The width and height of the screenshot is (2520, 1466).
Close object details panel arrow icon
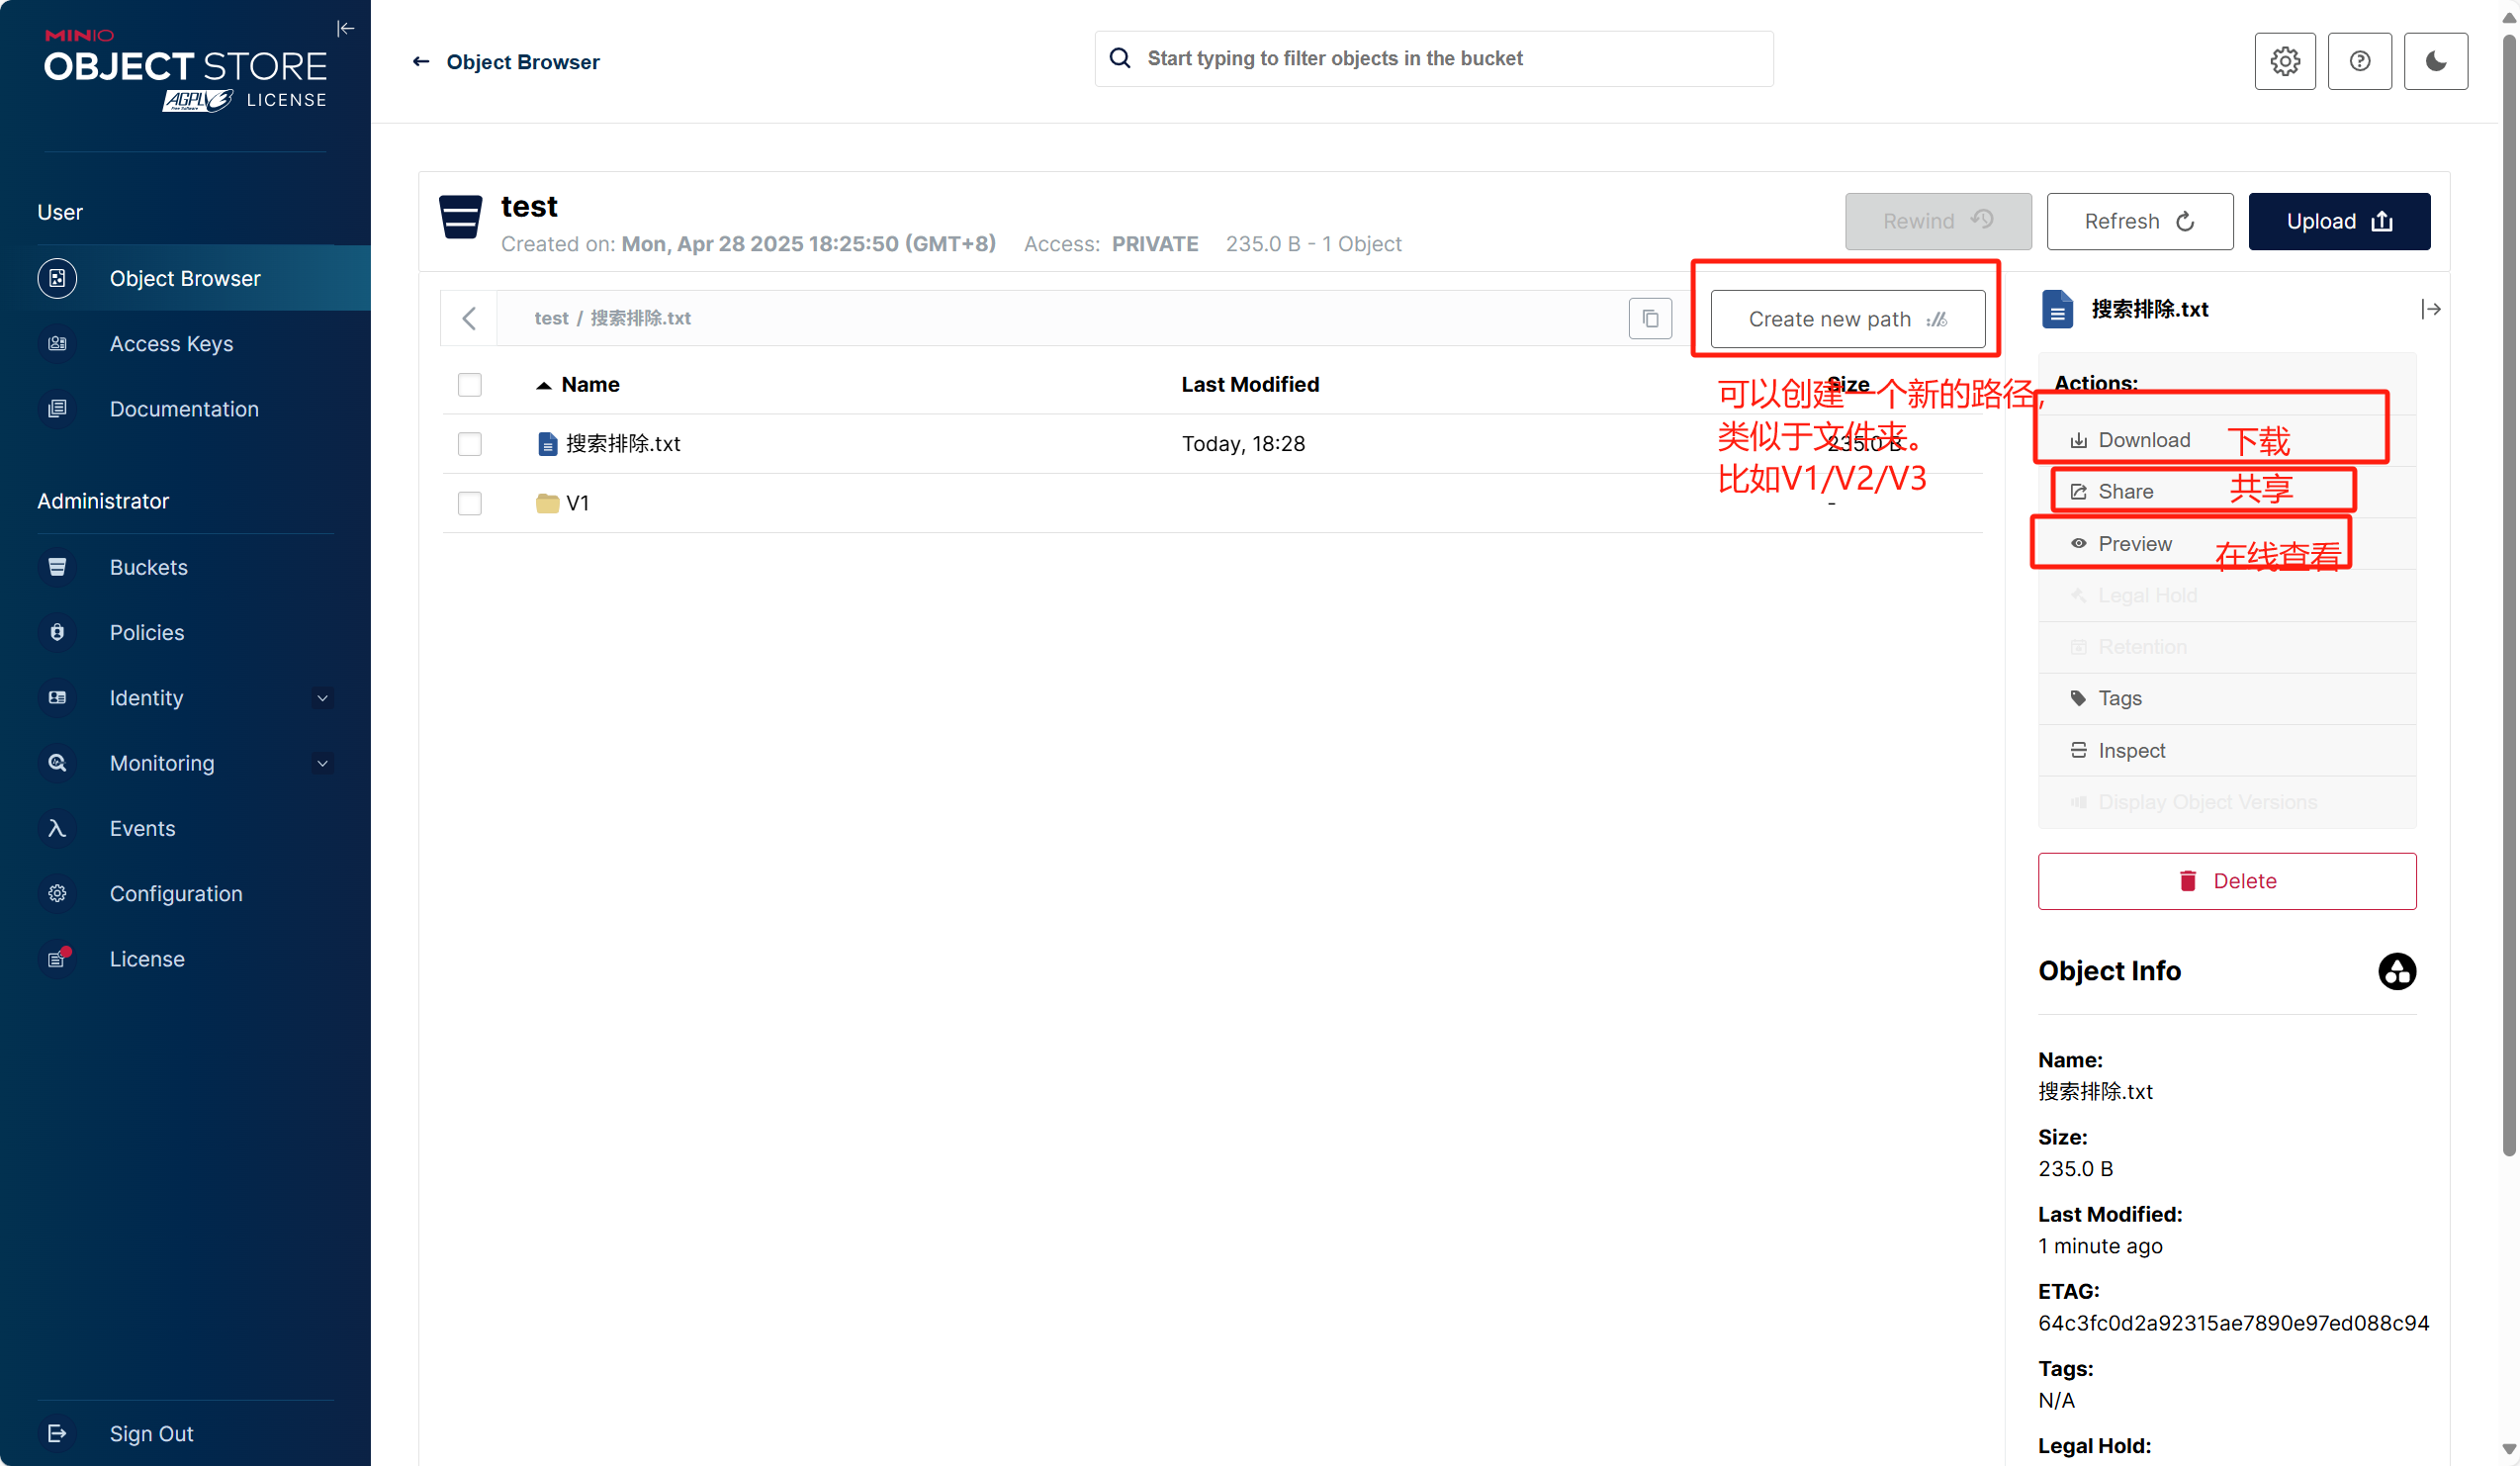tap(2431, 309)
